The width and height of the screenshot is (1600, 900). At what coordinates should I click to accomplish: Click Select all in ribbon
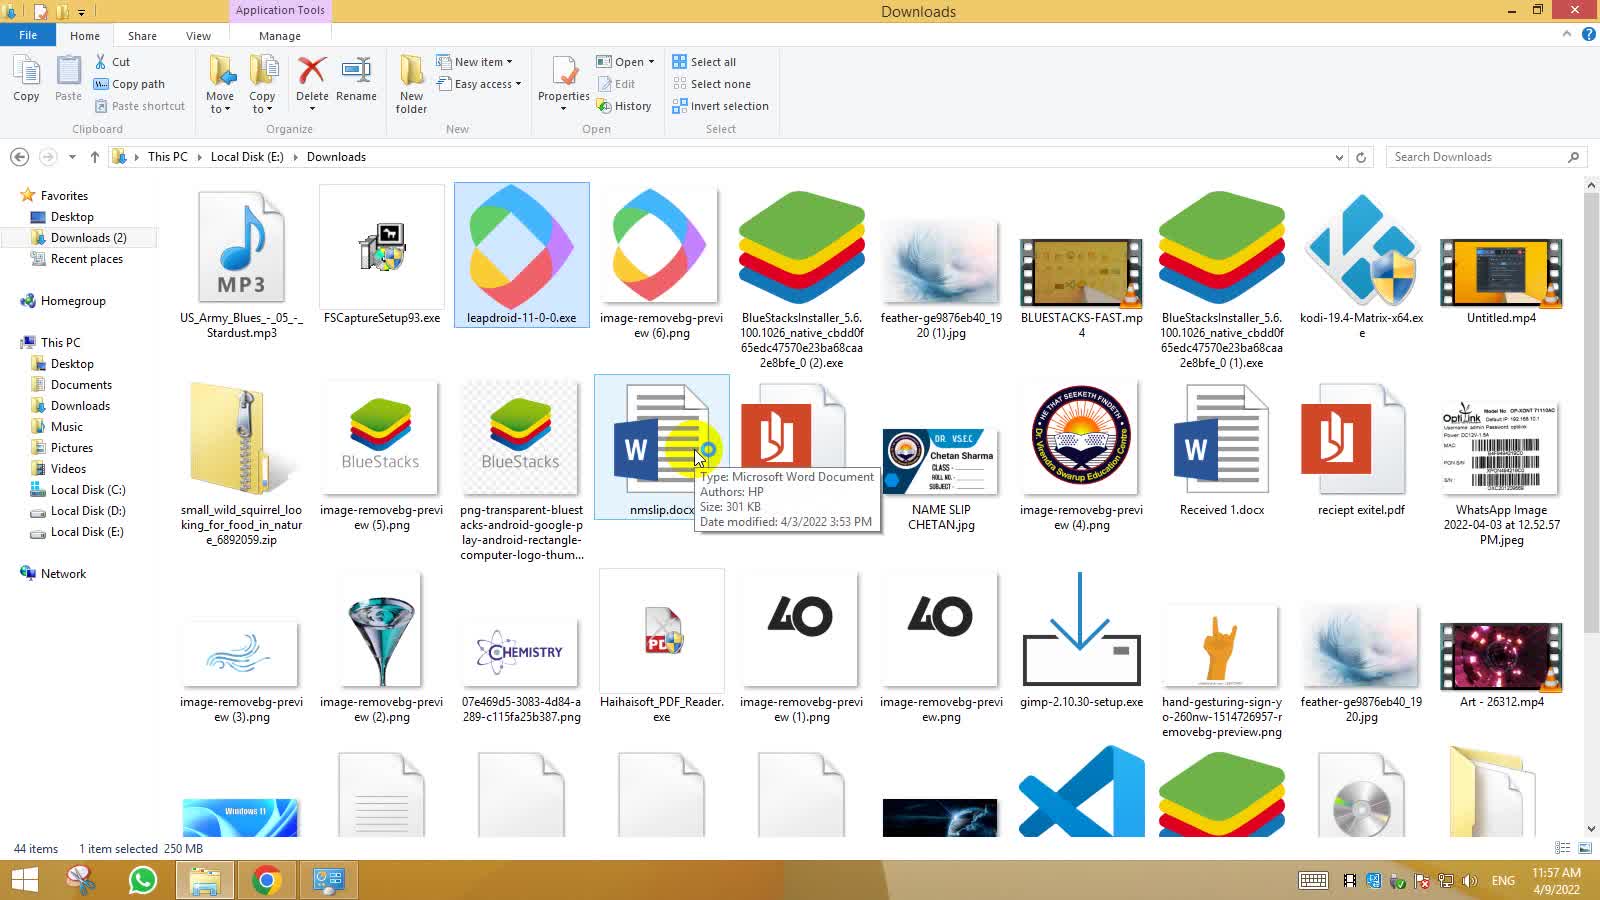(x=704, y=62)
